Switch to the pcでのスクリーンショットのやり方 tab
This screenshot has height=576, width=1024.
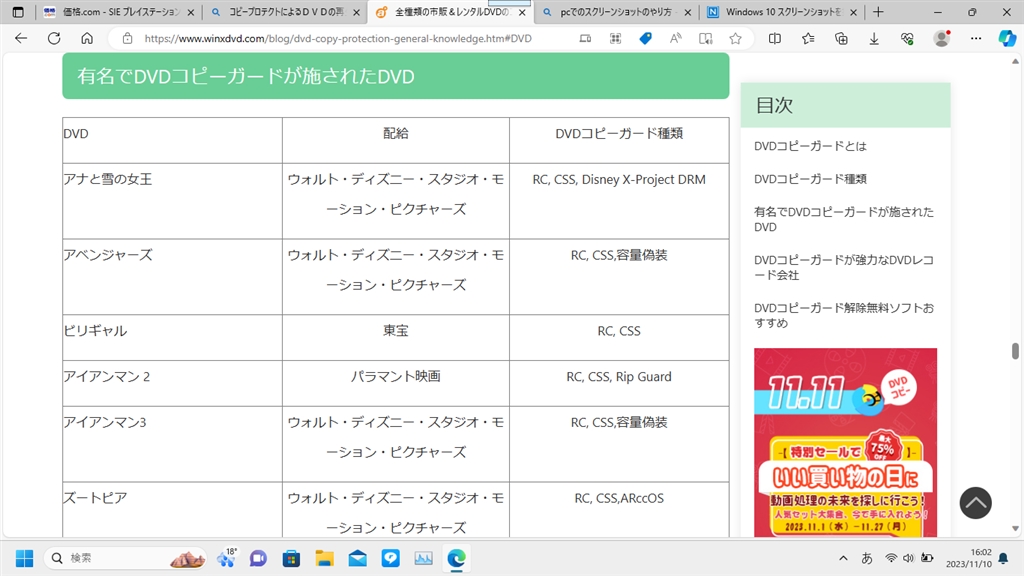617,12
